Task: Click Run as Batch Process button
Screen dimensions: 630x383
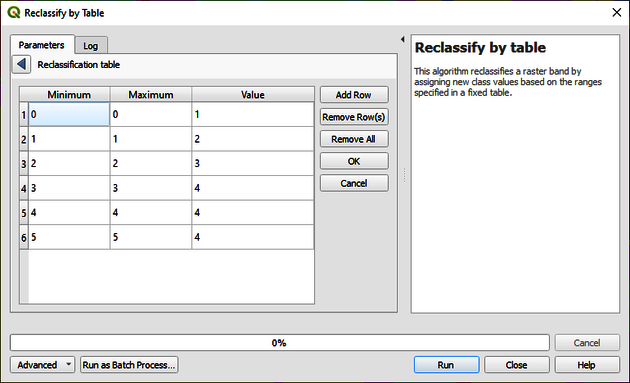Action: click(x=129, y=365)
